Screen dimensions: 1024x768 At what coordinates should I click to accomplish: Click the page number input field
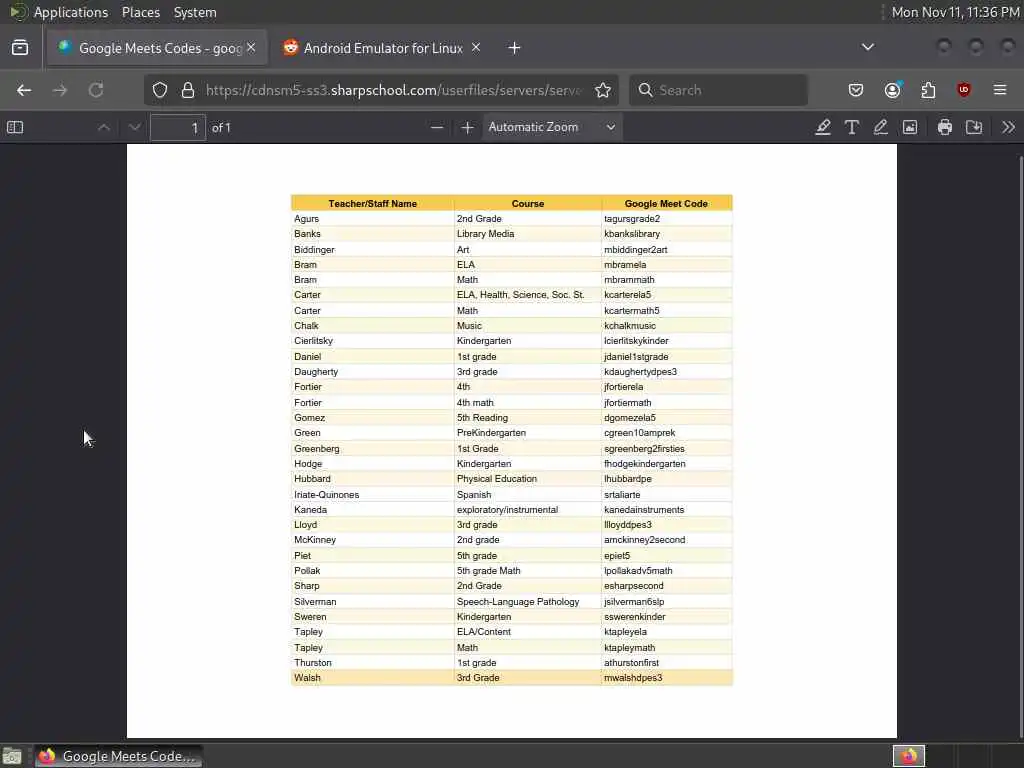pyautogui.click(x=178, y=127)
